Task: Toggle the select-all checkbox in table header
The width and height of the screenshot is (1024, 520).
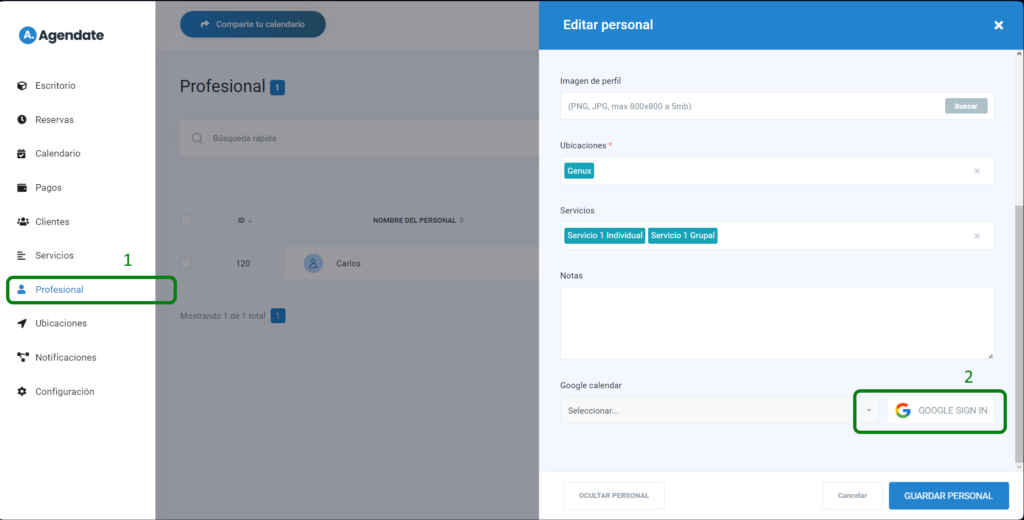Action: pyautogui.click(x=186, y=220)
